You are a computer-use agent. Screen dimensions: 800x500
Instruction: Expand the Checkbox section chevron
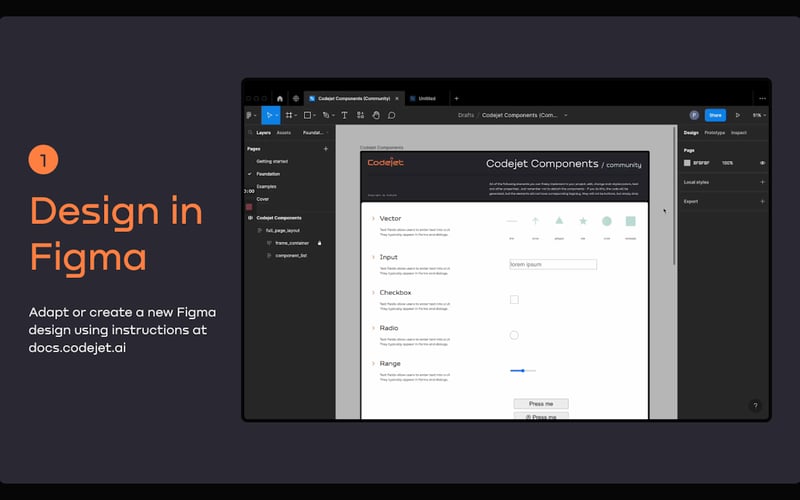point(373,292)
